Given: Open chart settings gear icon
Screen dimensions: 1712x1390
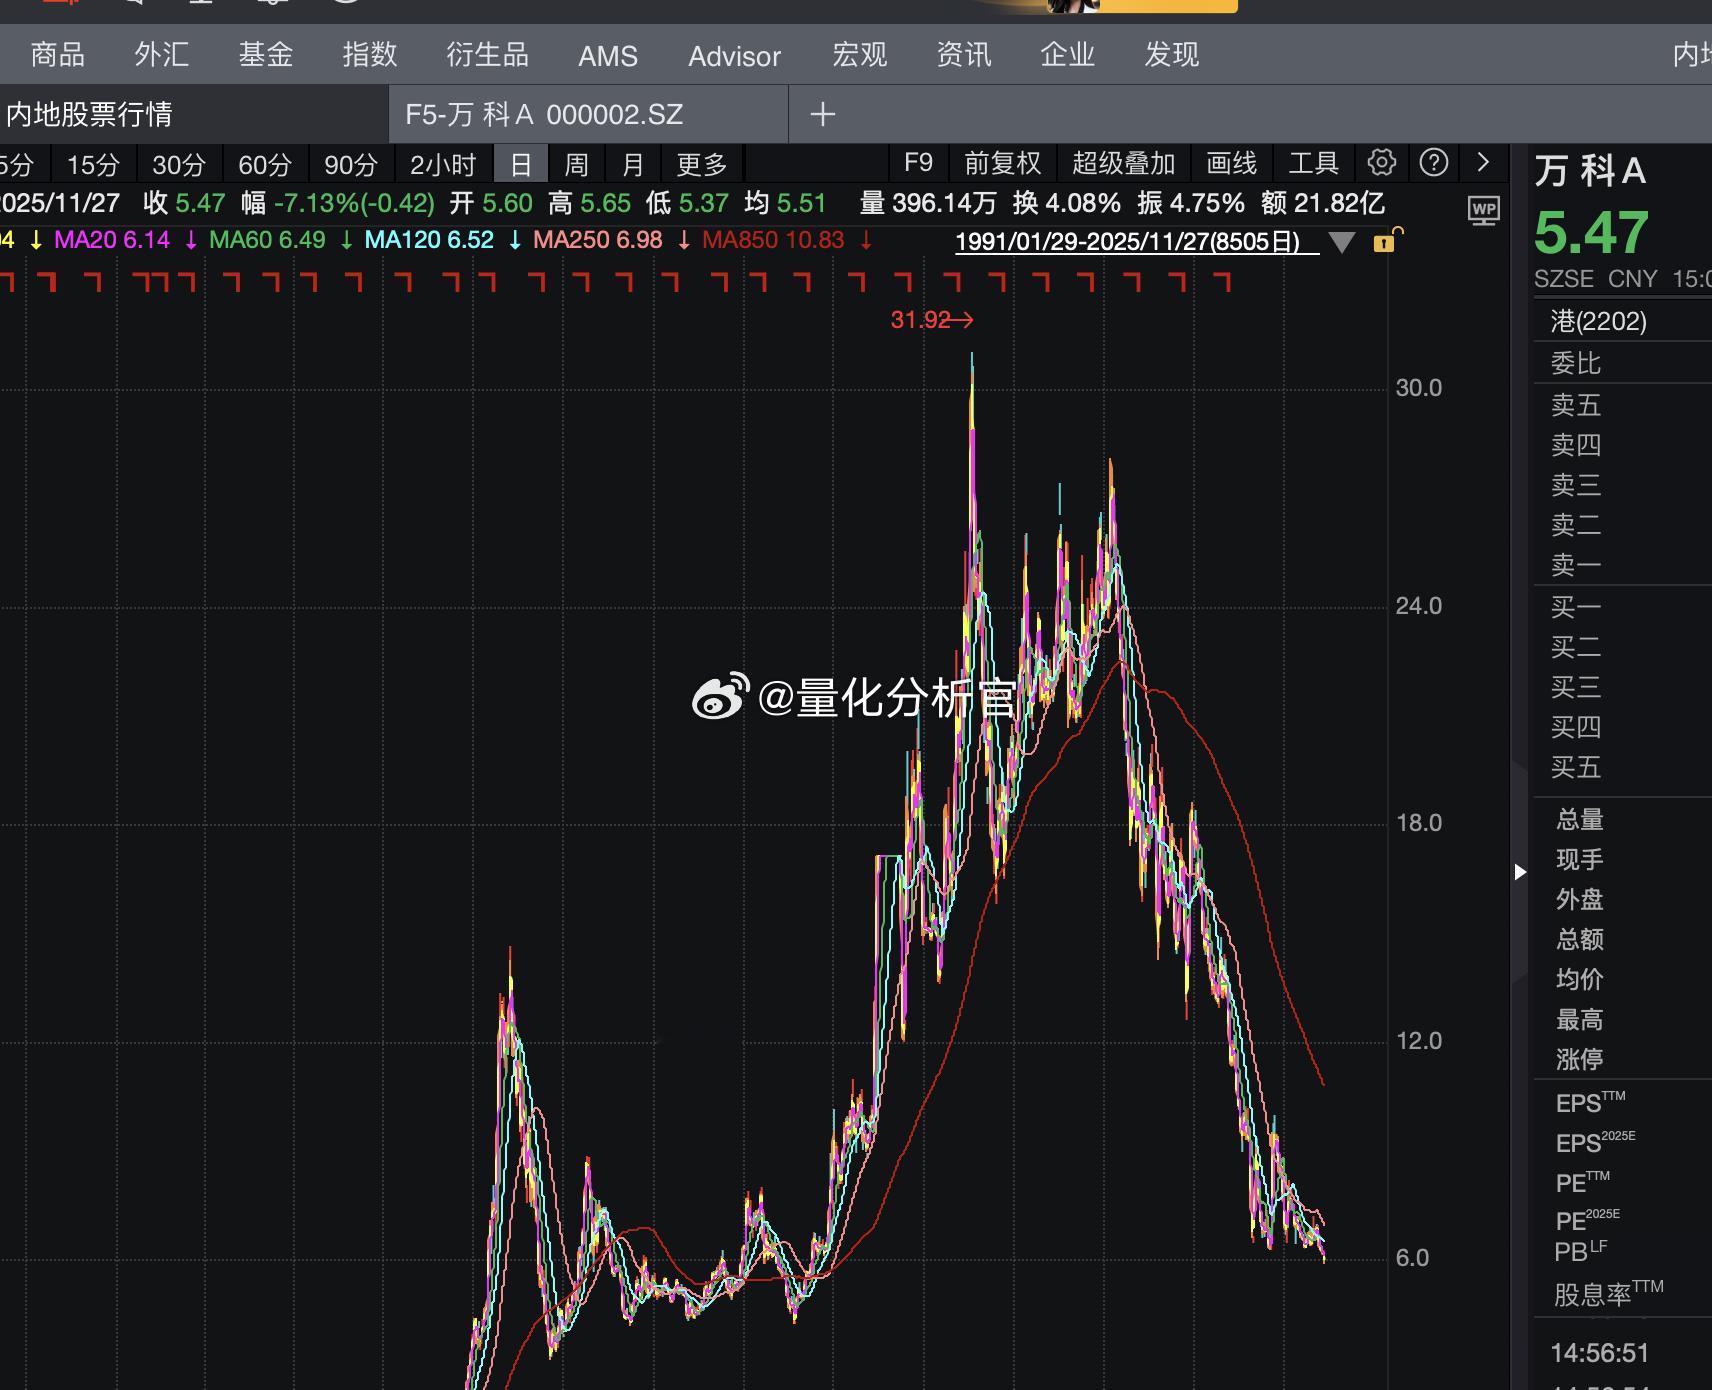Looking at the screenshot, I should (1382, 162).
